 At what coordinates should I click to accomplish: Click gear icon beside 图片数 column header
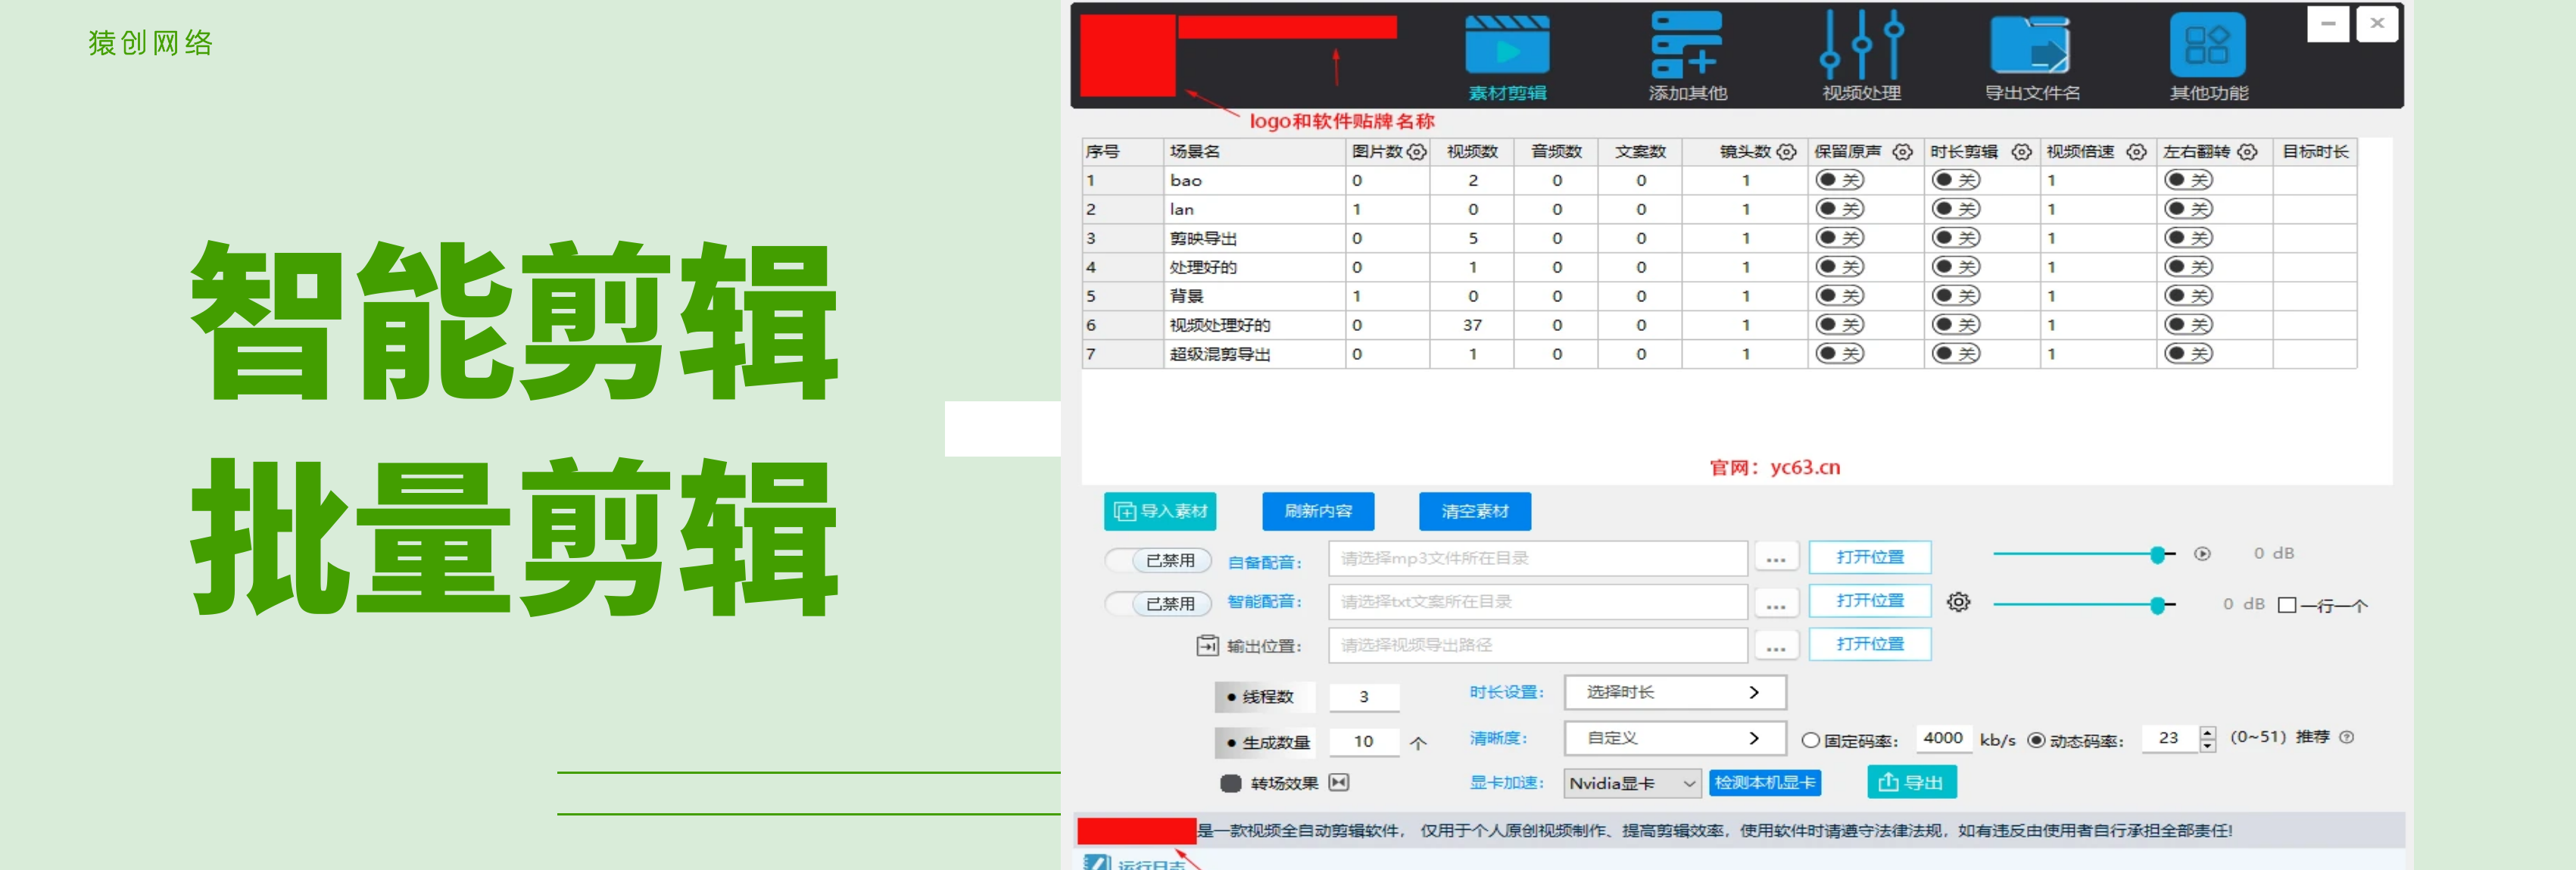pyautogui.click(x=1416, y=152)
